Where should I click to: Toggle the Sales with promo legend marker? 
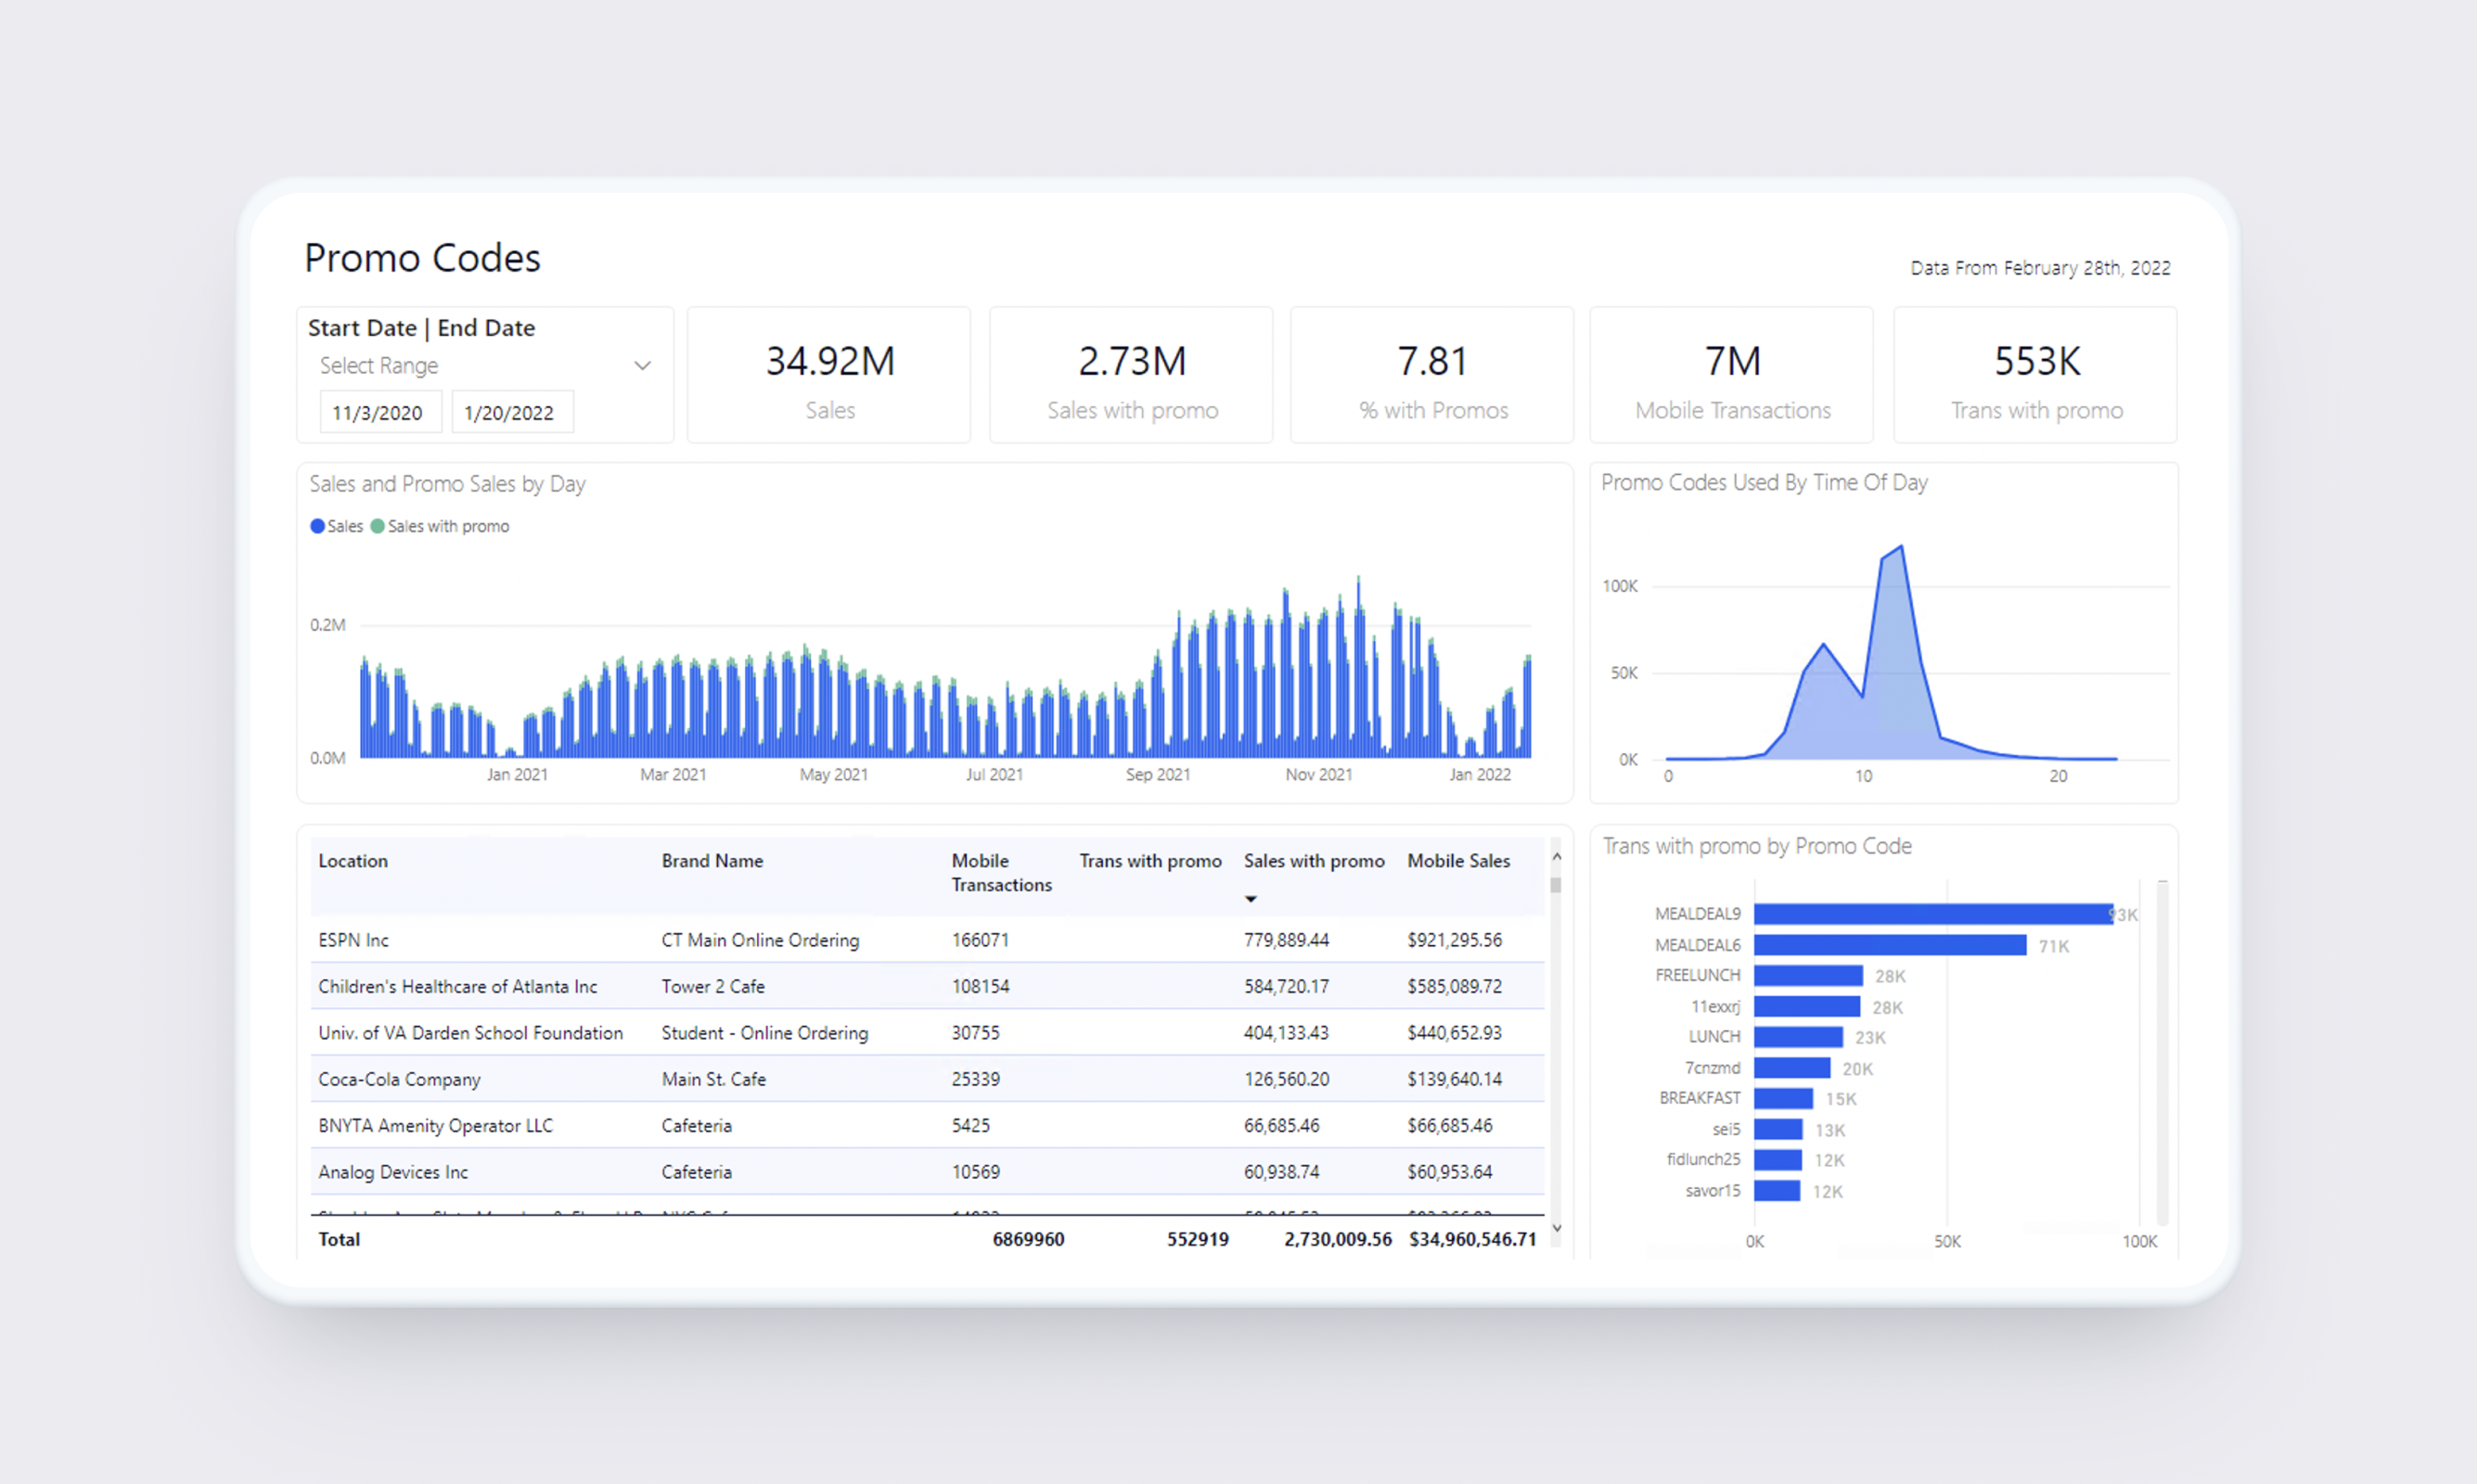[378, 527]
